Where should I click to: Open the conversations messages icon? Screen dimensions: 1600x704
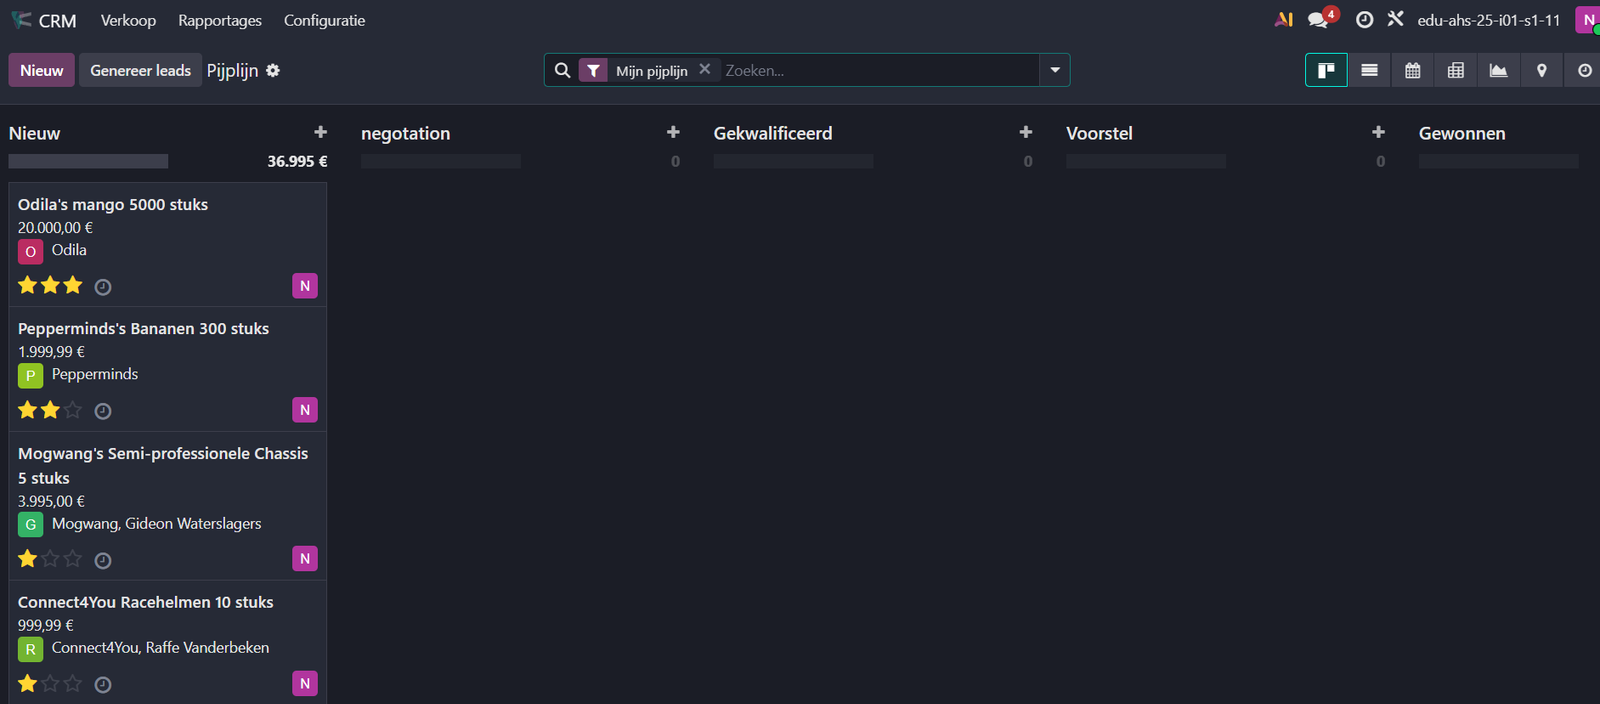tap(1319, 20)
